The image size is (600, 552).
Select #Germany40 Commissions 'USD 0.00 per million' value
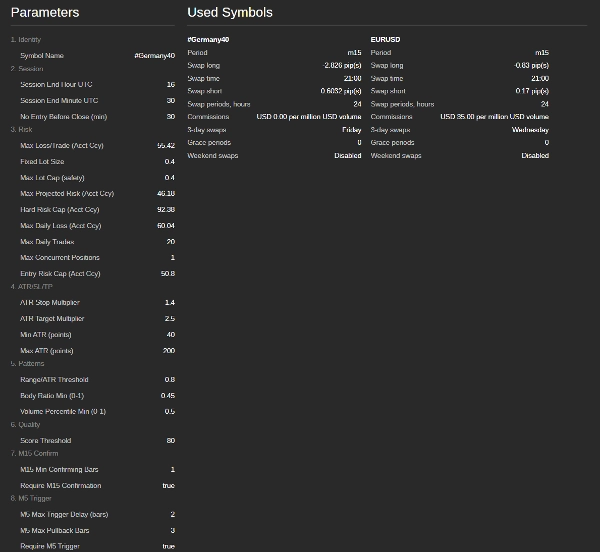tap(309, 117)
